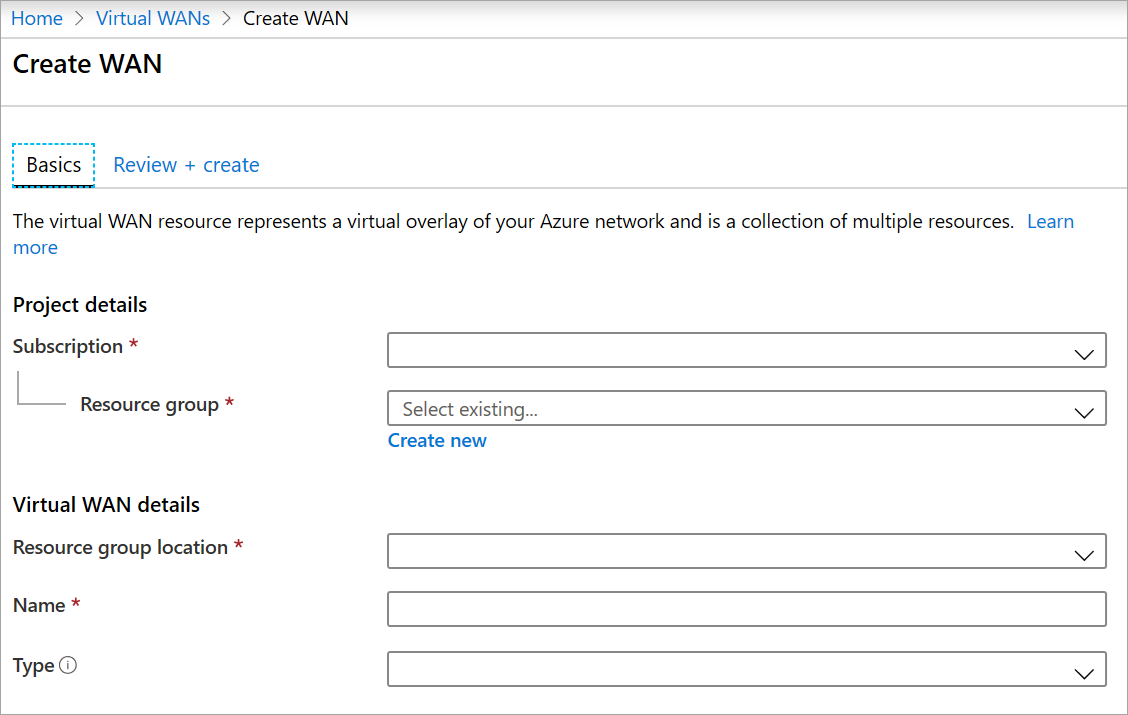Click Create new under Resource group
The width and height of the screenshot is (1128, 715).
tap(437, 441)
